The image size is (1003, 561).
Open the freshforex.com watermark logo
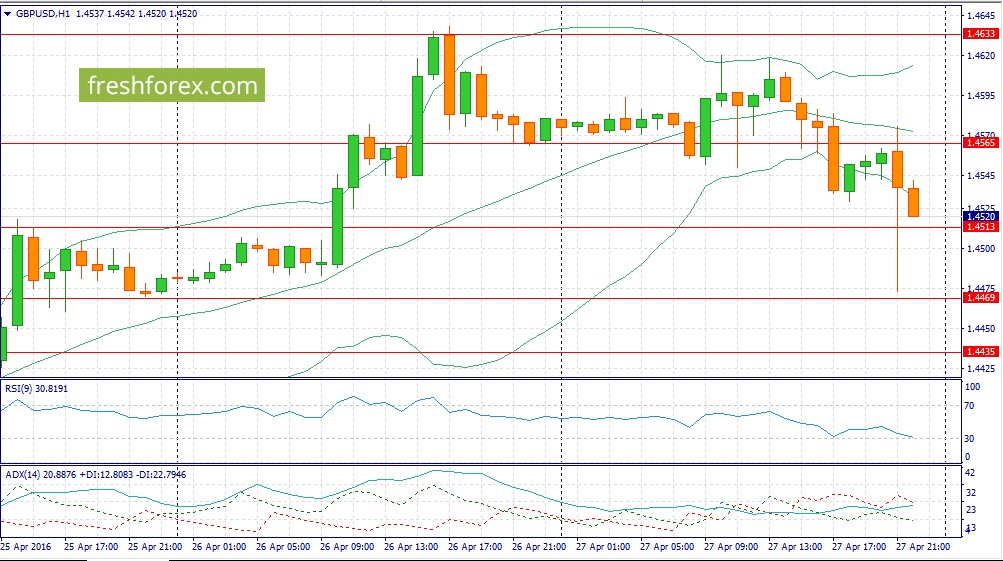pos(172,86)
